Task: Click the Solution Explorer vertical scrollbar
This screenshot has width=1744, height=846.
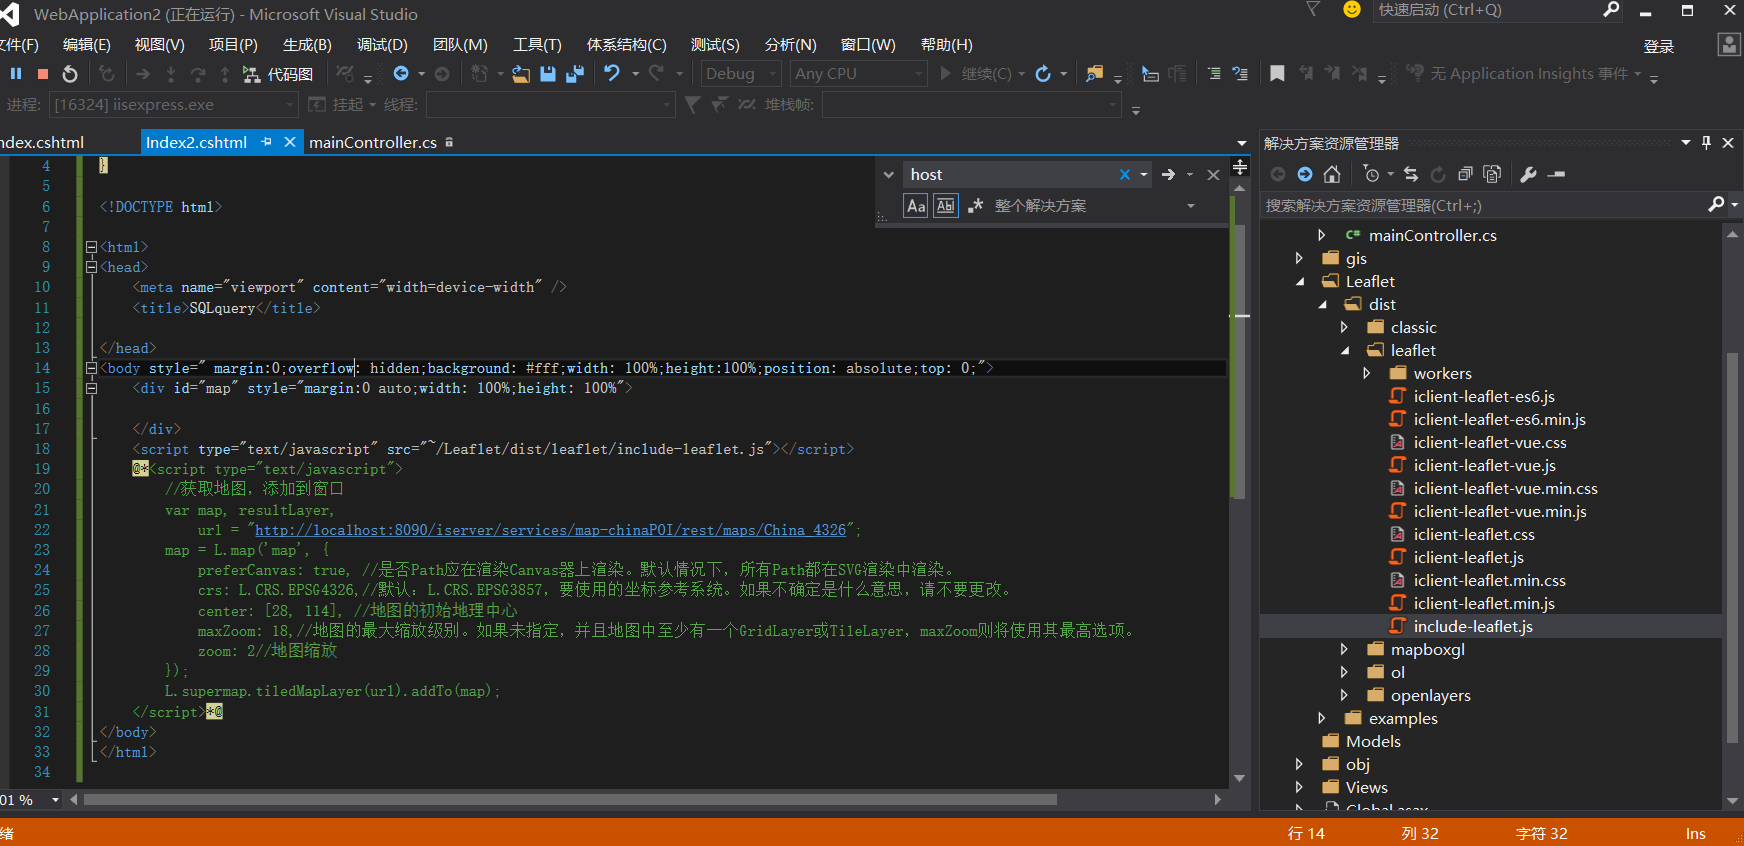Action: [x=1733, y=548]
